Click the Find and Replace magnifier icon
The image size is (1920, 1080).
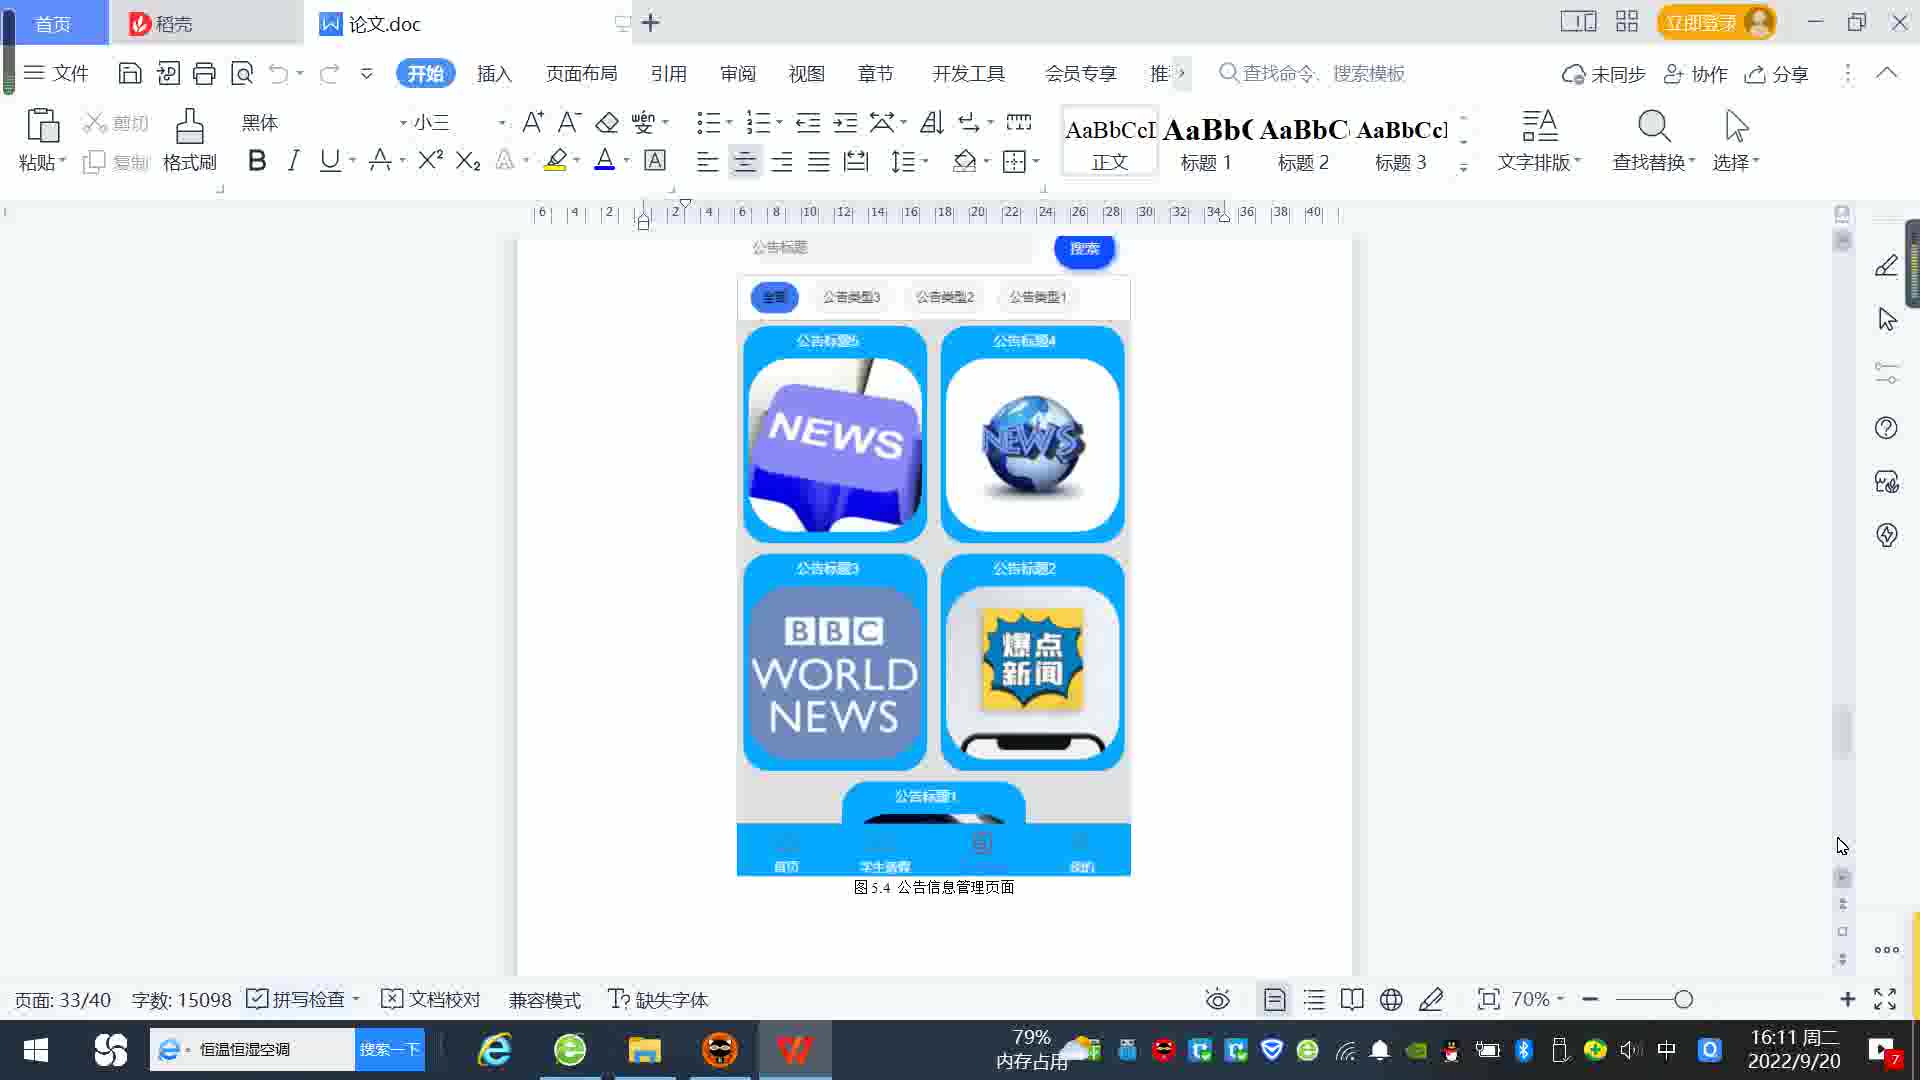coord(1653,127)
